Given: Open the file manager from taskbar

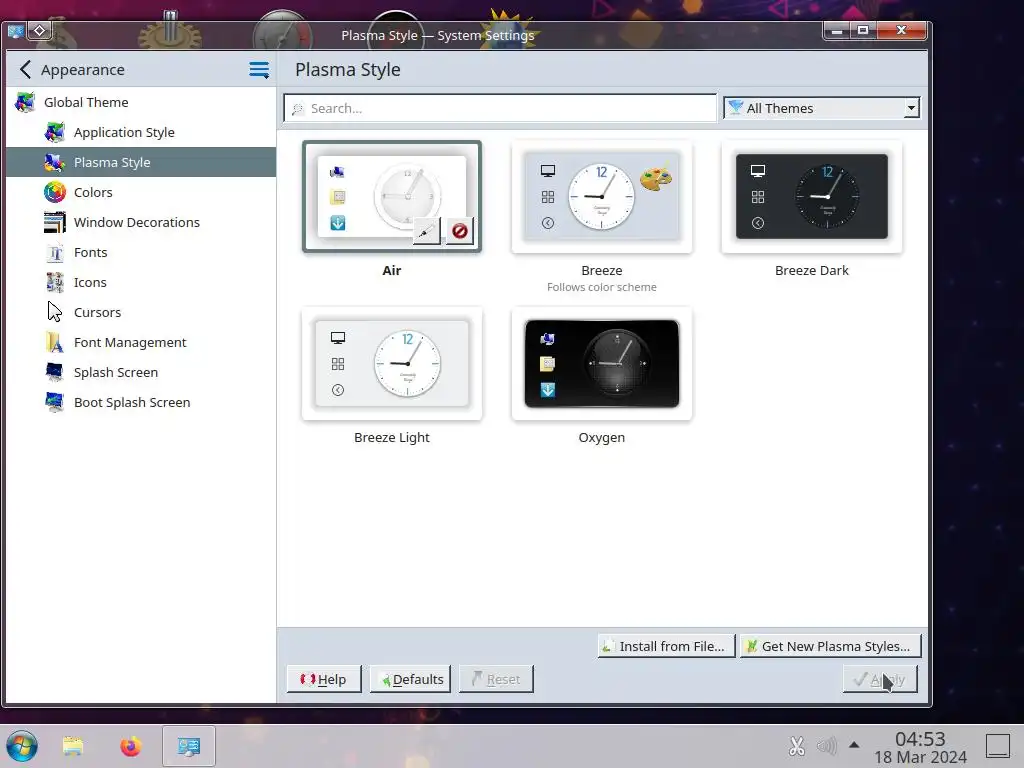Looking at the screenshot, I should (73, 746).
